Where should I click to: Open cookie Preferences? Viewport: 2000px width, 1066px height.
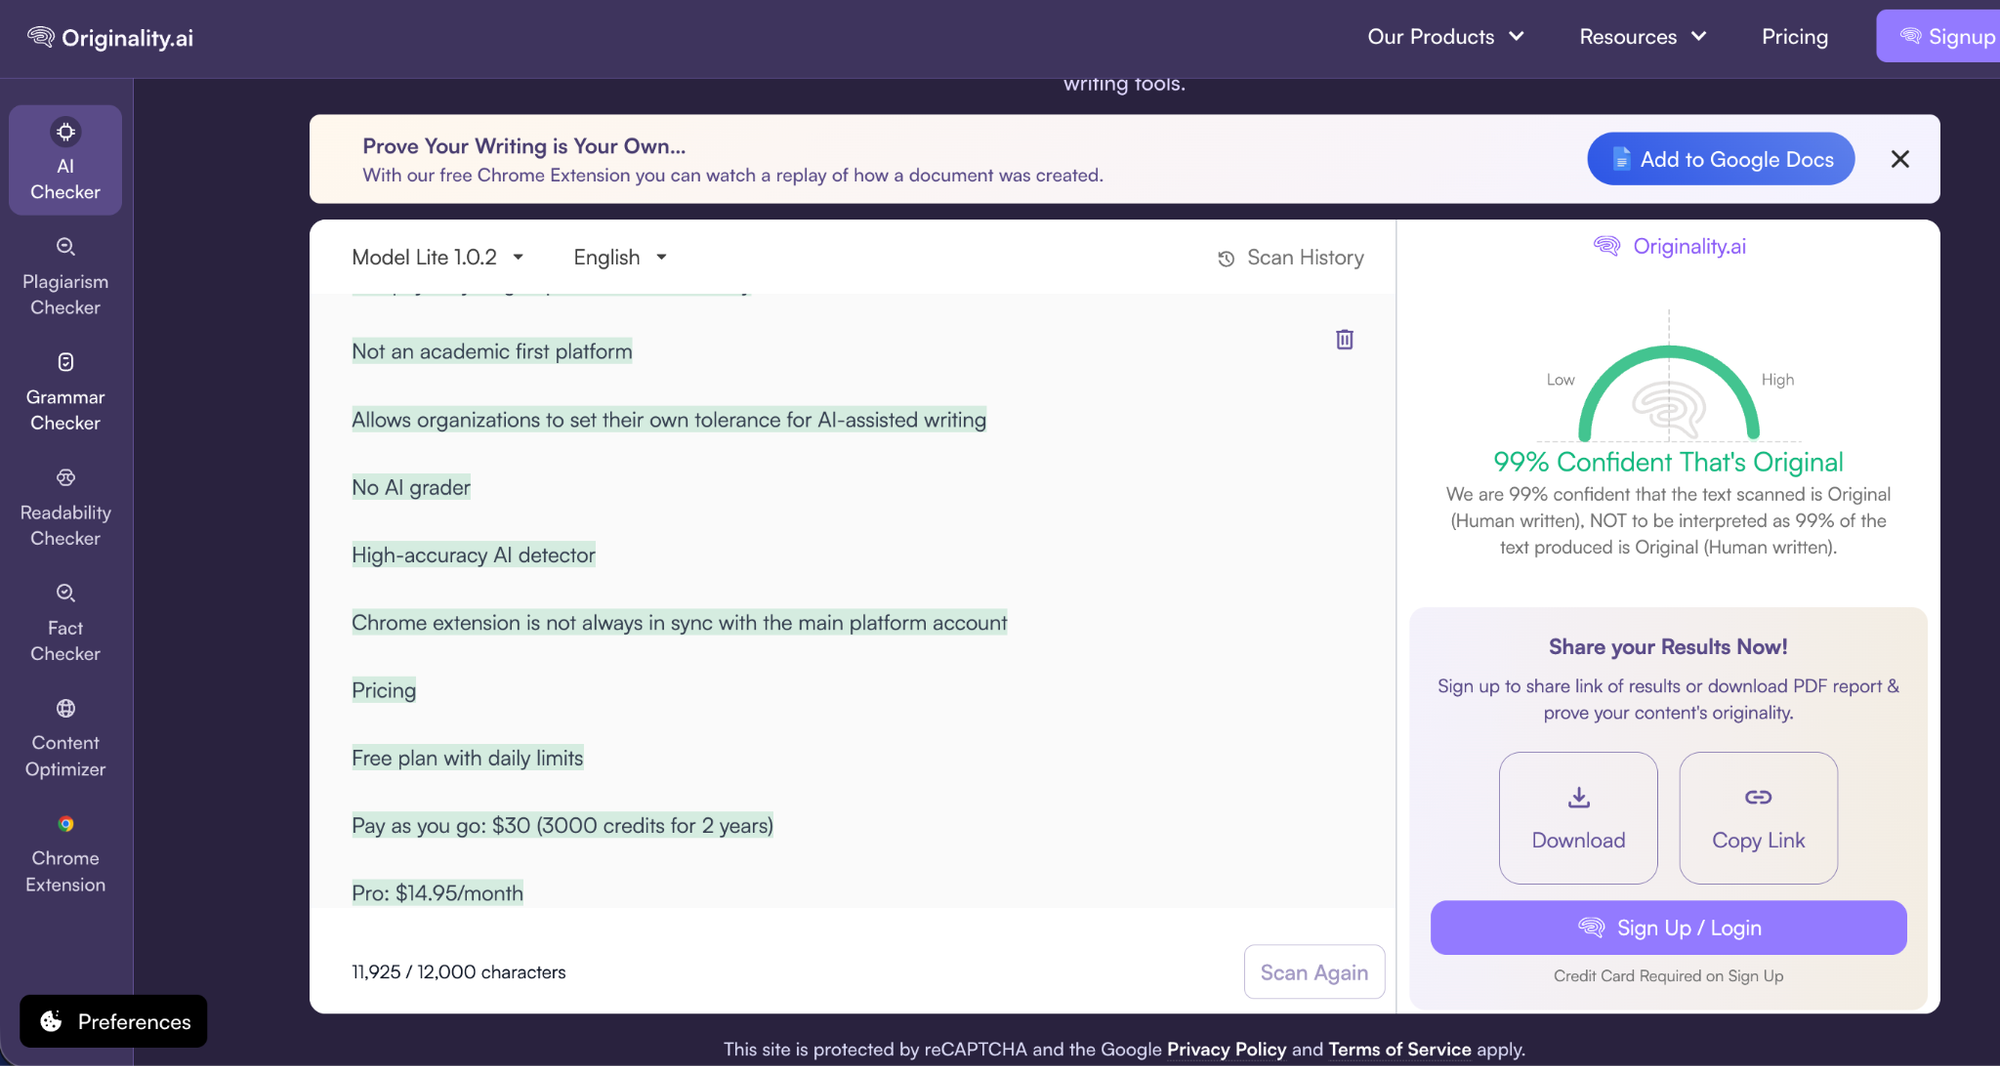pos(113,1021)
